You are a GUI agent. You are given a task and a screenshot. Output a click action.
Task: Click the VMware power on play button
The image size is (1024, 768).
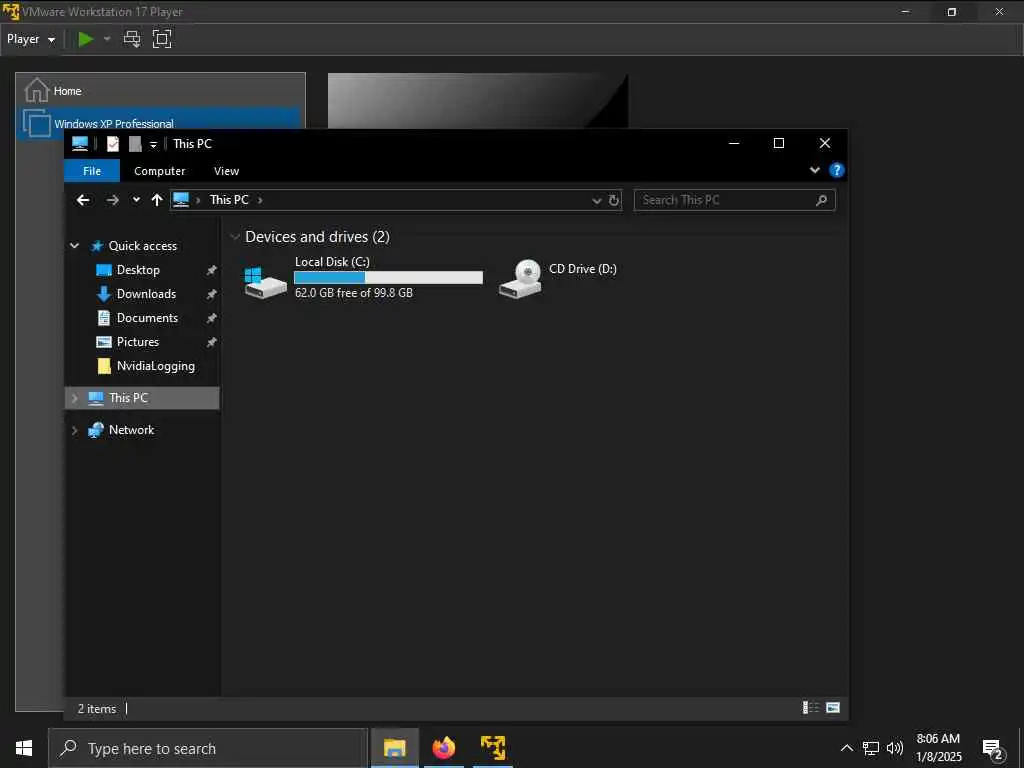[86, 39]
